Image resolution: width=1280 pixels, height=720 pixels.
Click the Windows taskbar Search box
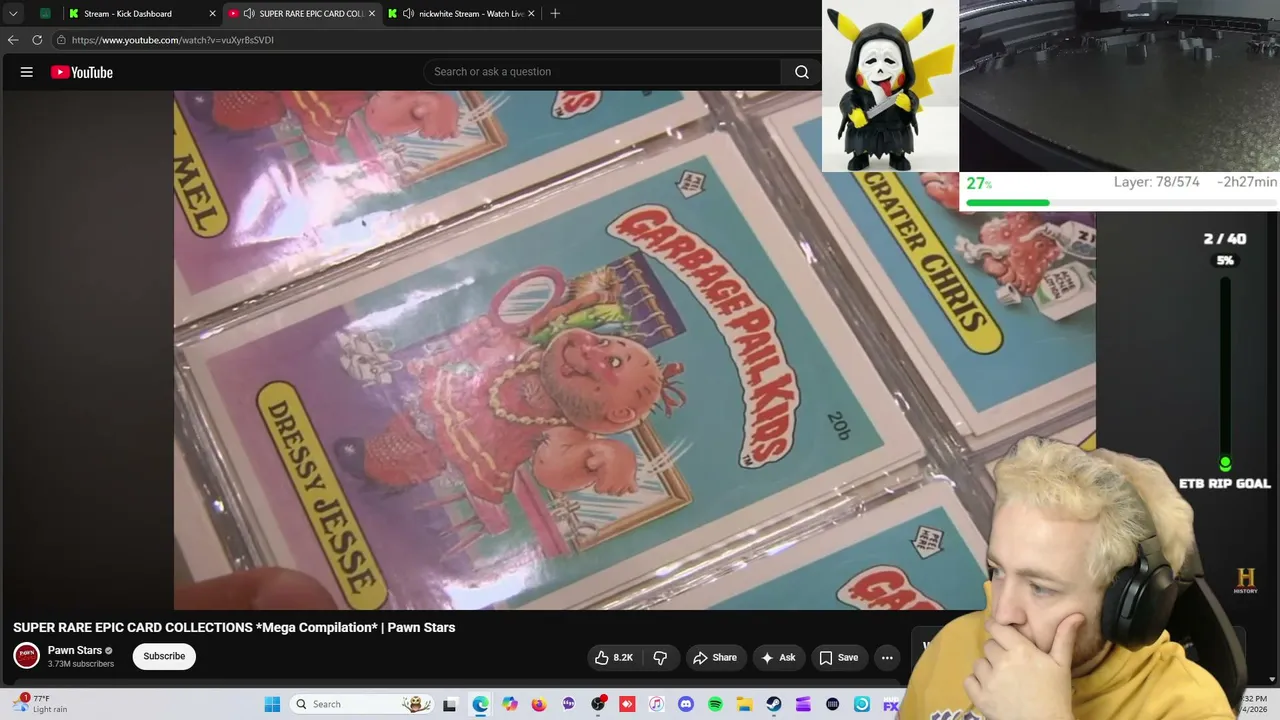click(x=362, y=704)
